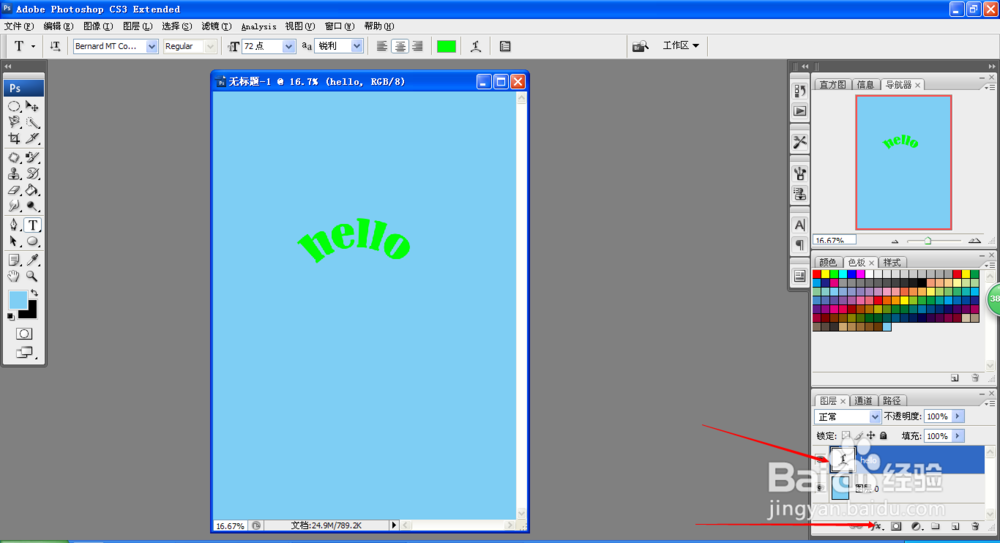Open the 滤镜 menu

216,26
